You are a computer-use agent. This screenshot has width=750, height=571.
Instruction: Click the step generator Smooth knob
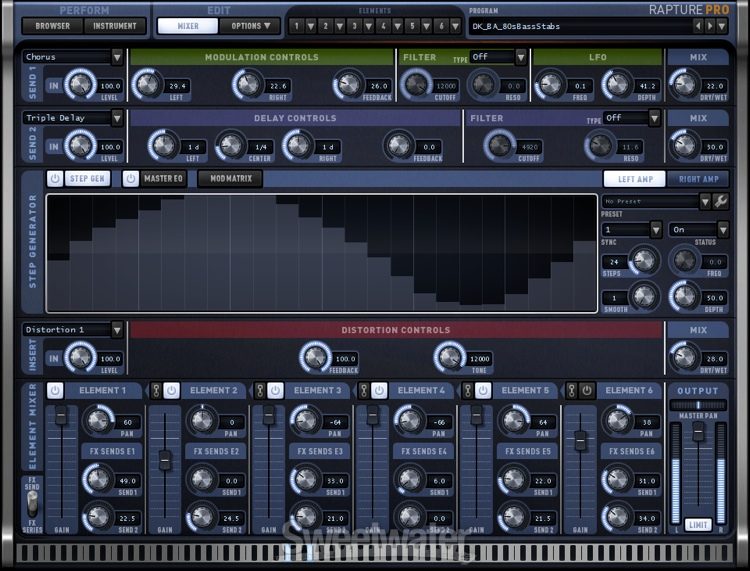pyautogui.click(x=644, y=296)
